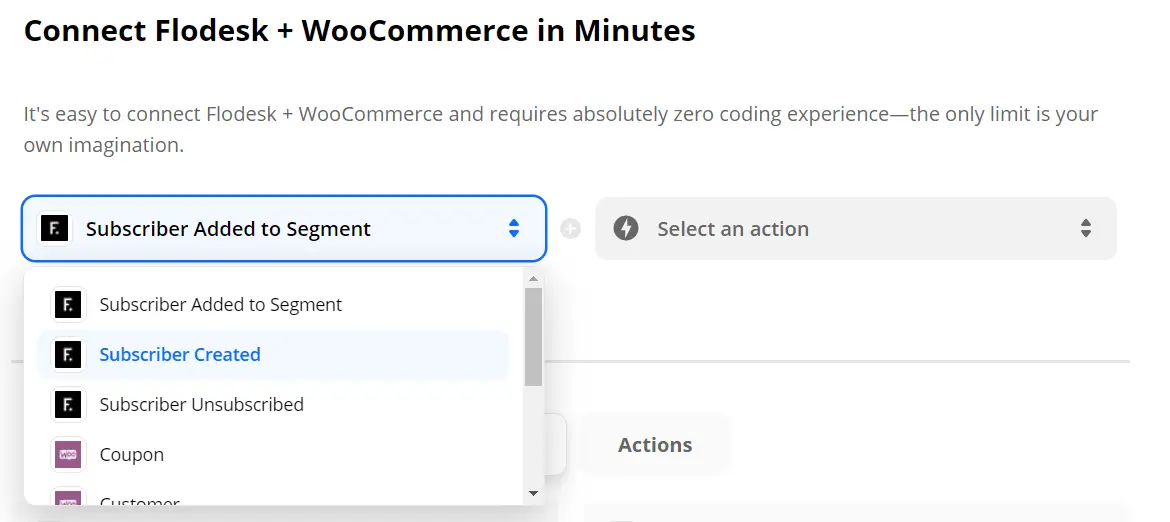Click Flodesk icon beside Subscriber Added to Segment option
The height and width of the screenshot is (522, 1170).
[x=68, y=304]
